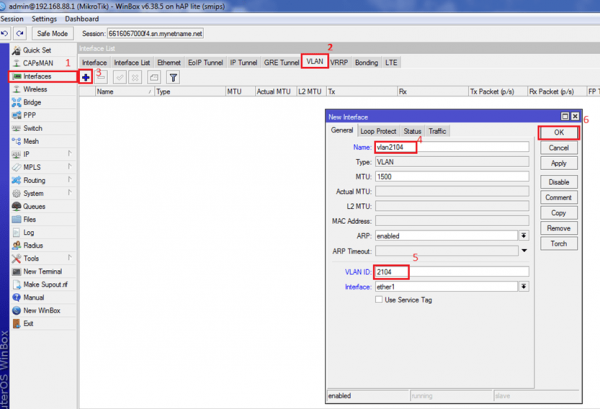The image size is (600, 409).
Task: Click the VLAN ID field
Action: coord(451,272)
